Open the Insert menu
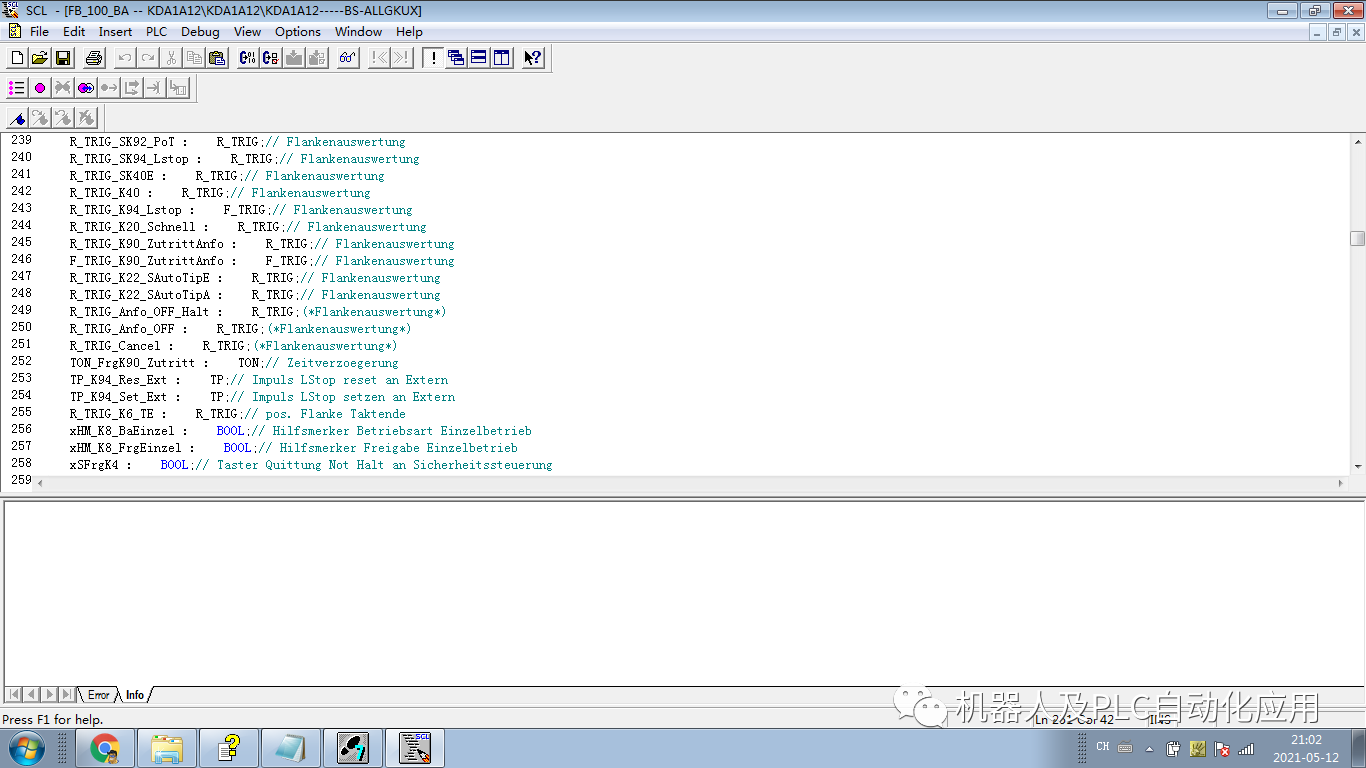 coord(115,31)
